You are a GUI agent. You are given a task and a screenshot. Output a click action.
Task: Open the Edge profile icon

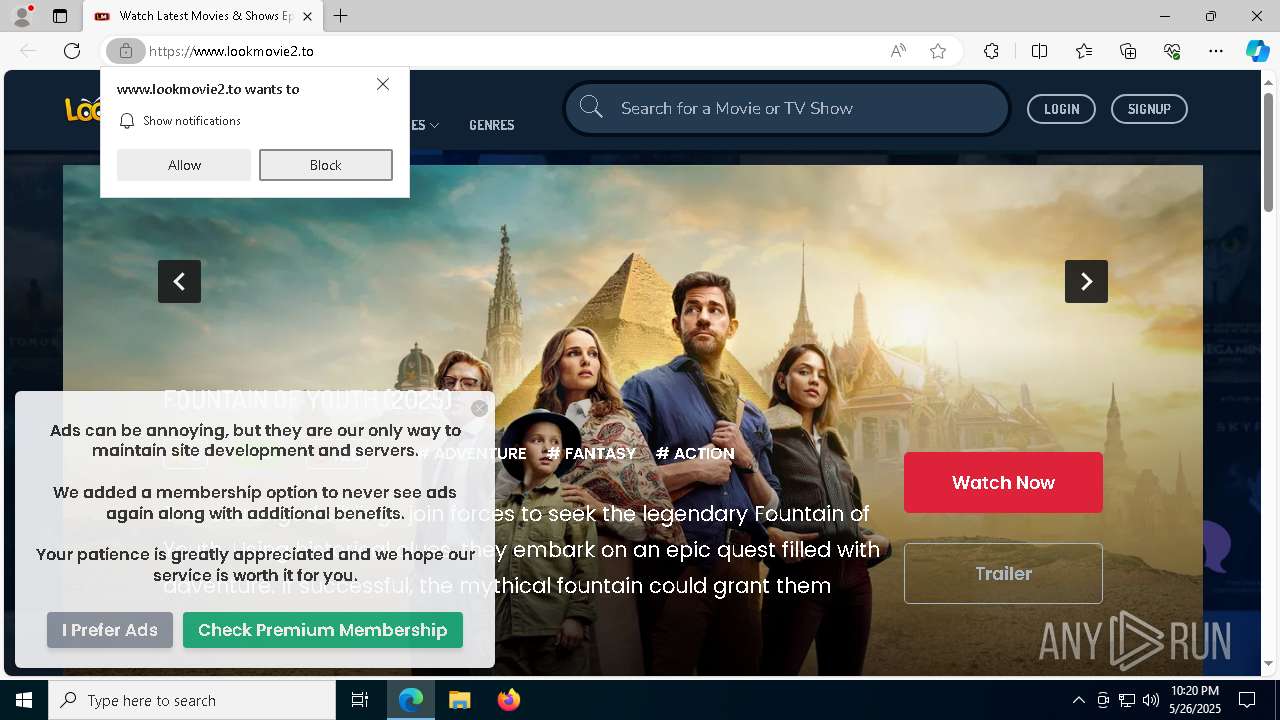[22, 16]
